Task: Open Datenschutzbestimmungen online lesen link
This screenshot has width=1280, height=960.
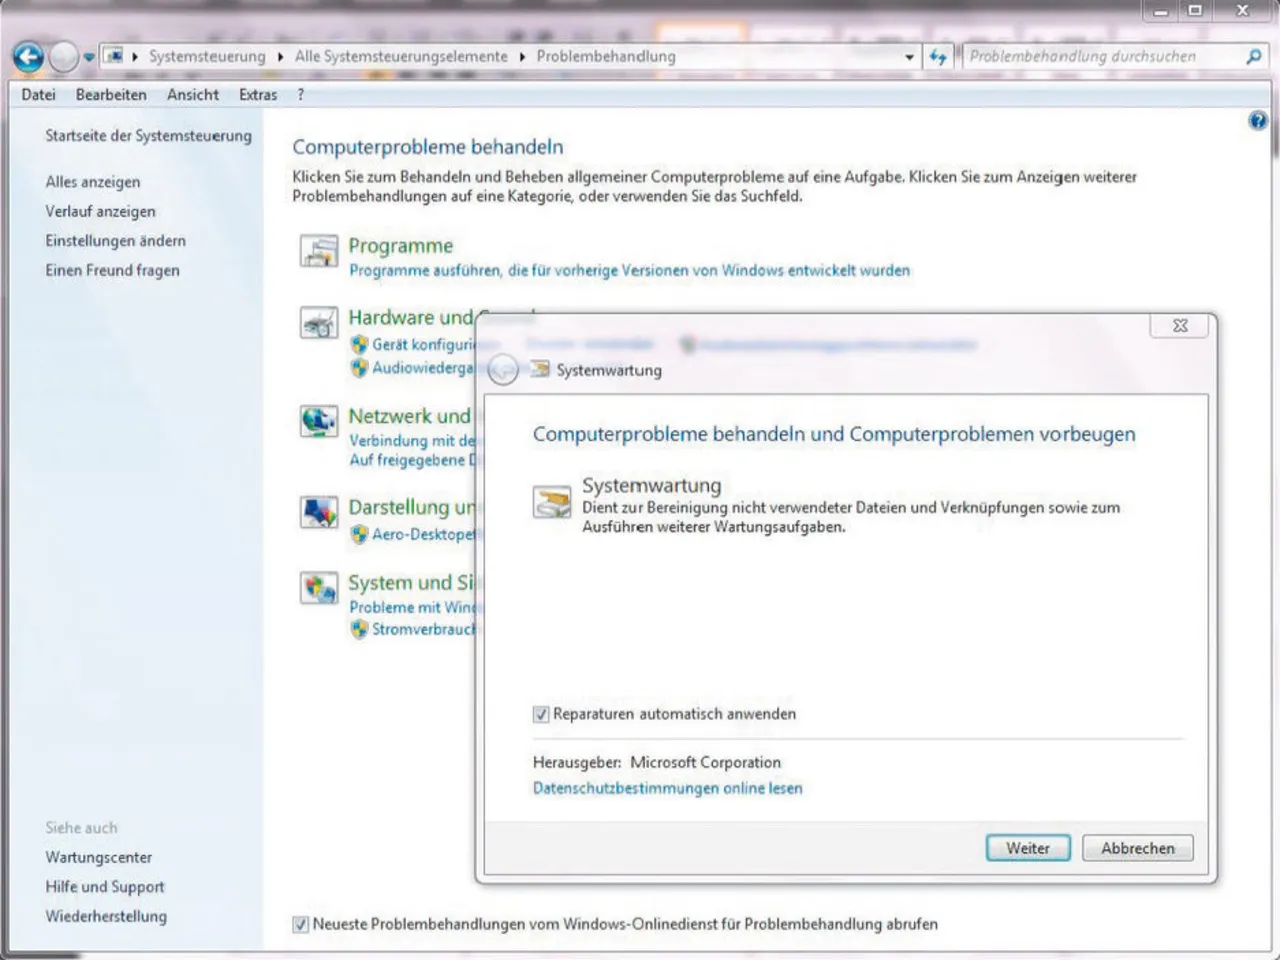Action: 667,788
